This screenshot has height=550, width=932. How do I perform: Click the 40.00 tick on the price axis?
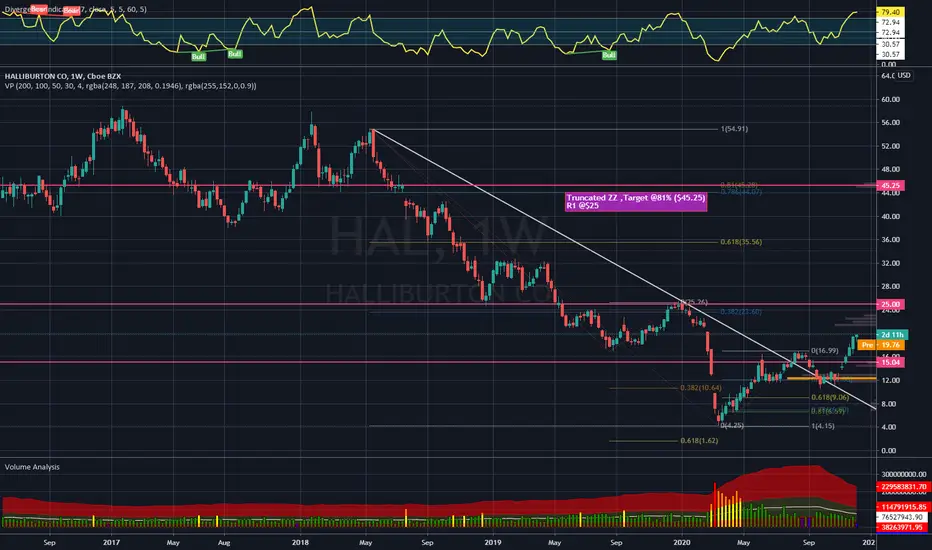[890, 216]
